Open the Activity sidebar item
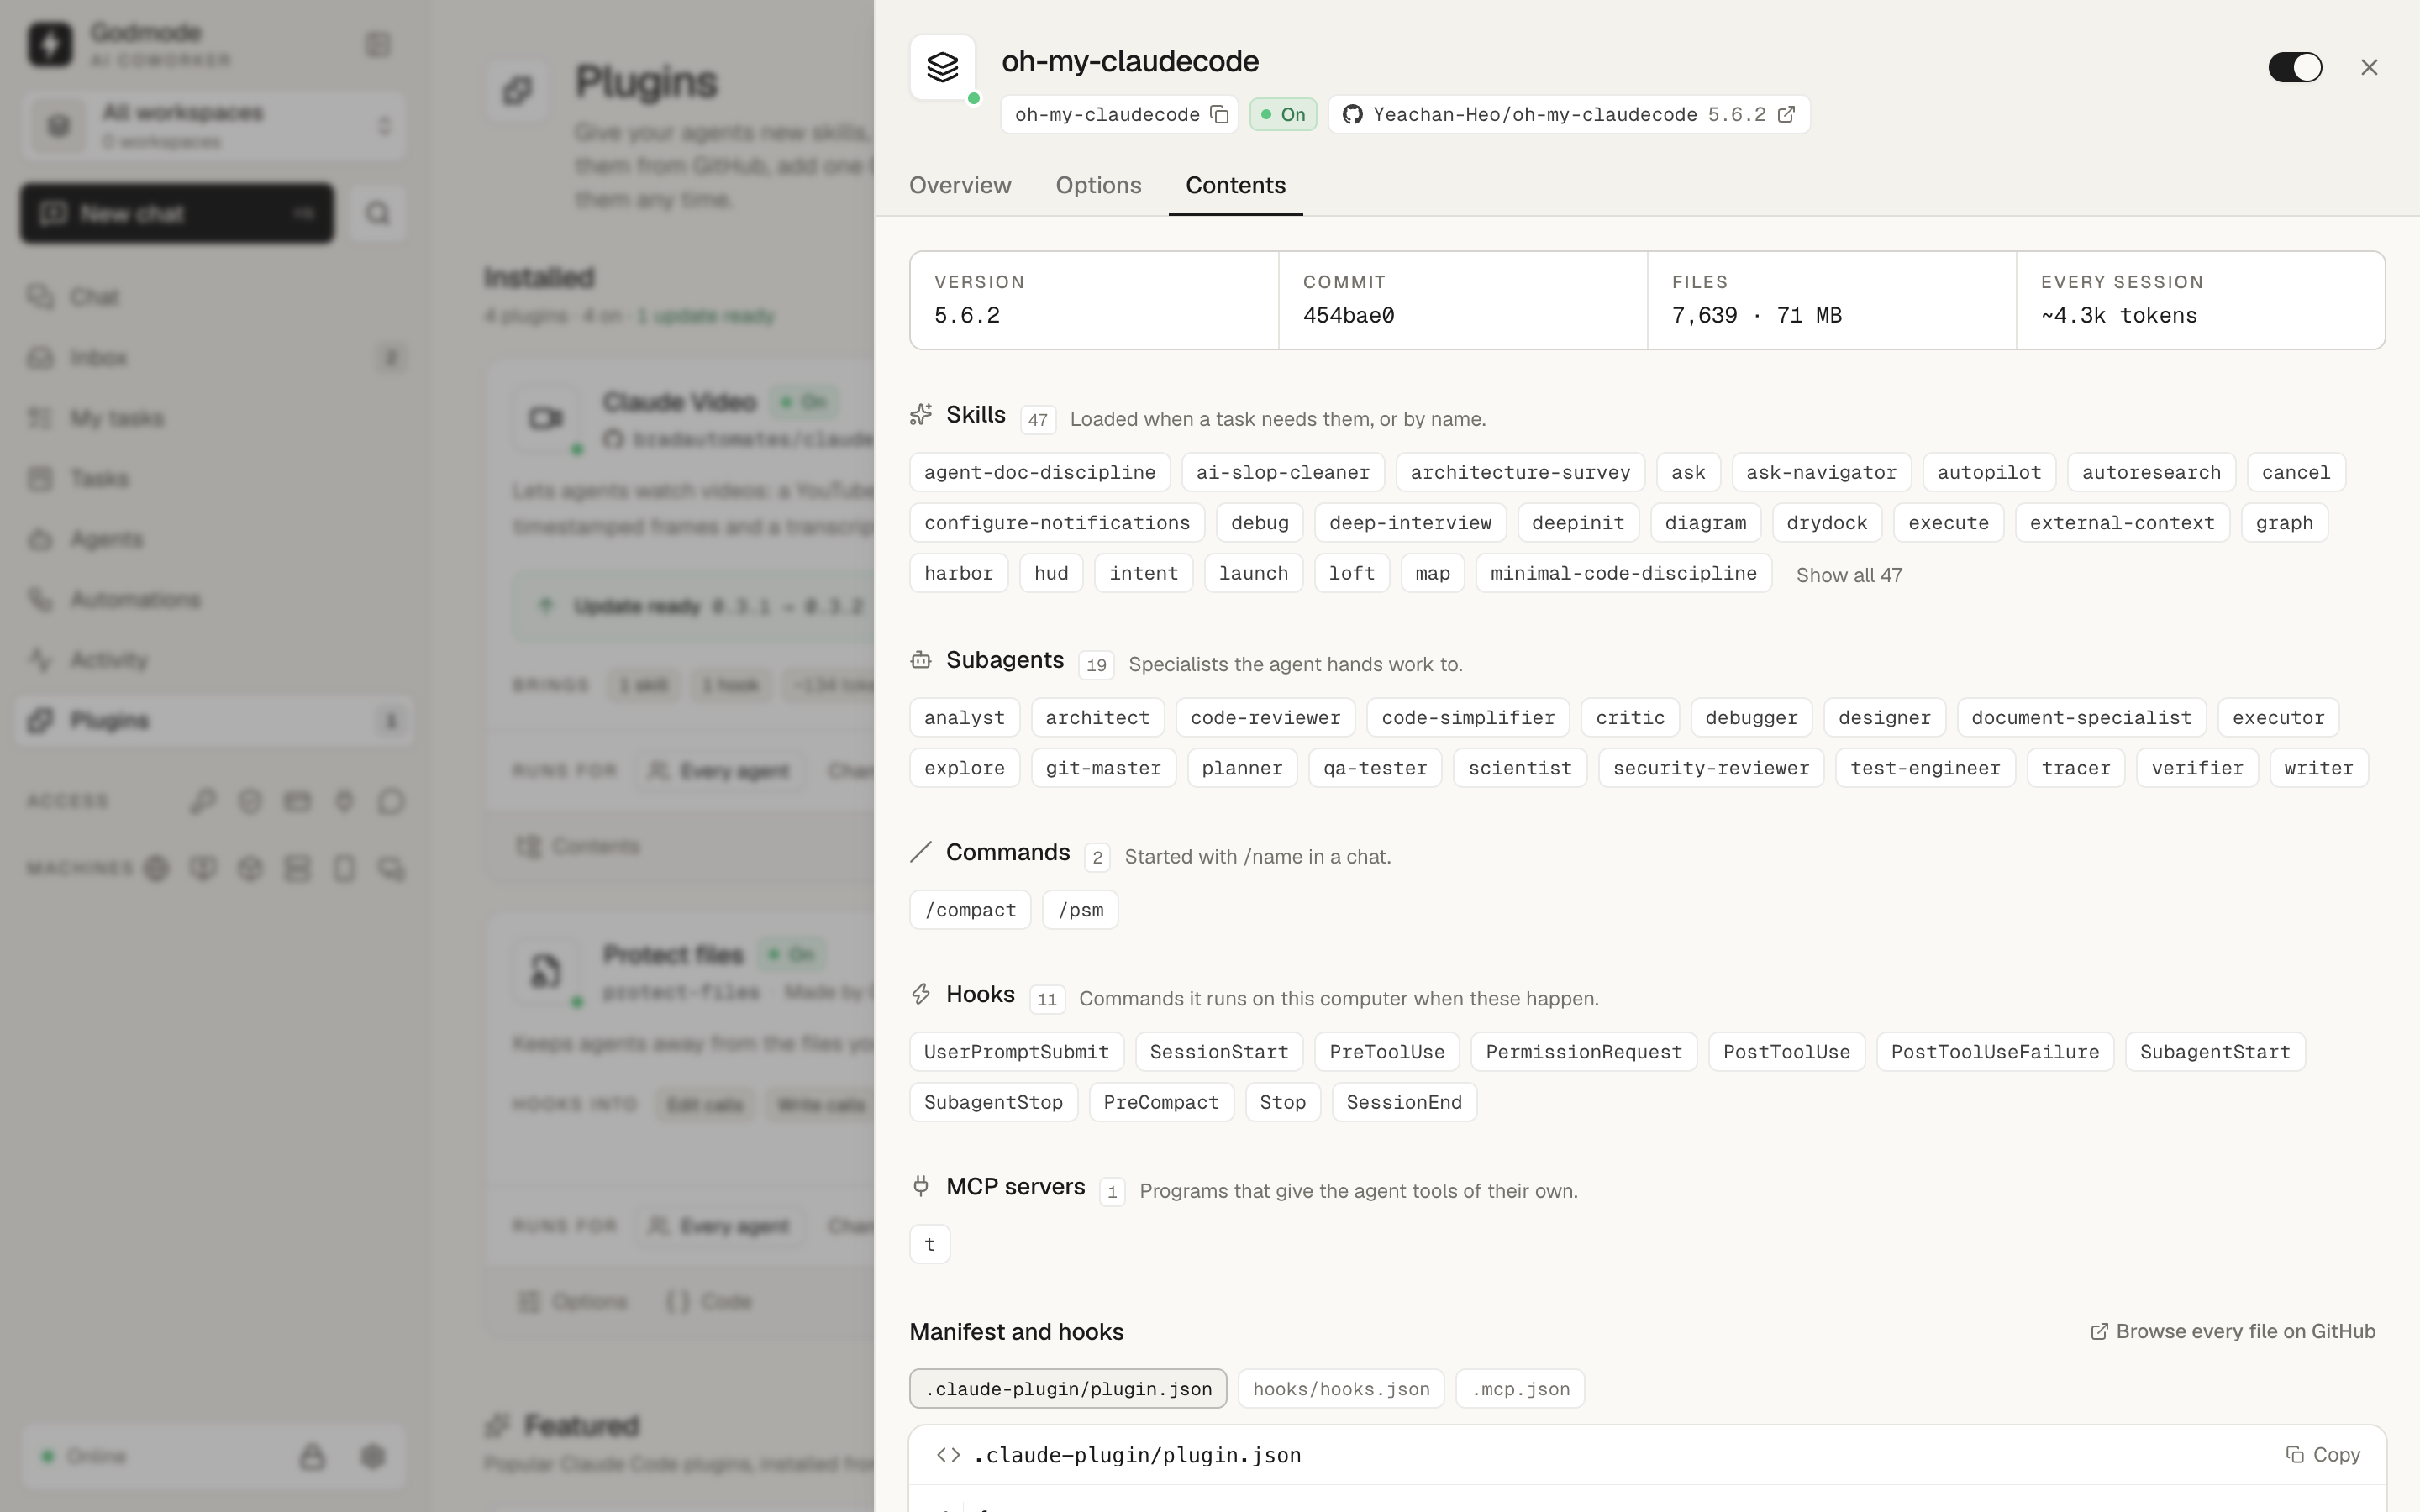The width and height of the screenshot is (2420, 1512). click(215, 660)
